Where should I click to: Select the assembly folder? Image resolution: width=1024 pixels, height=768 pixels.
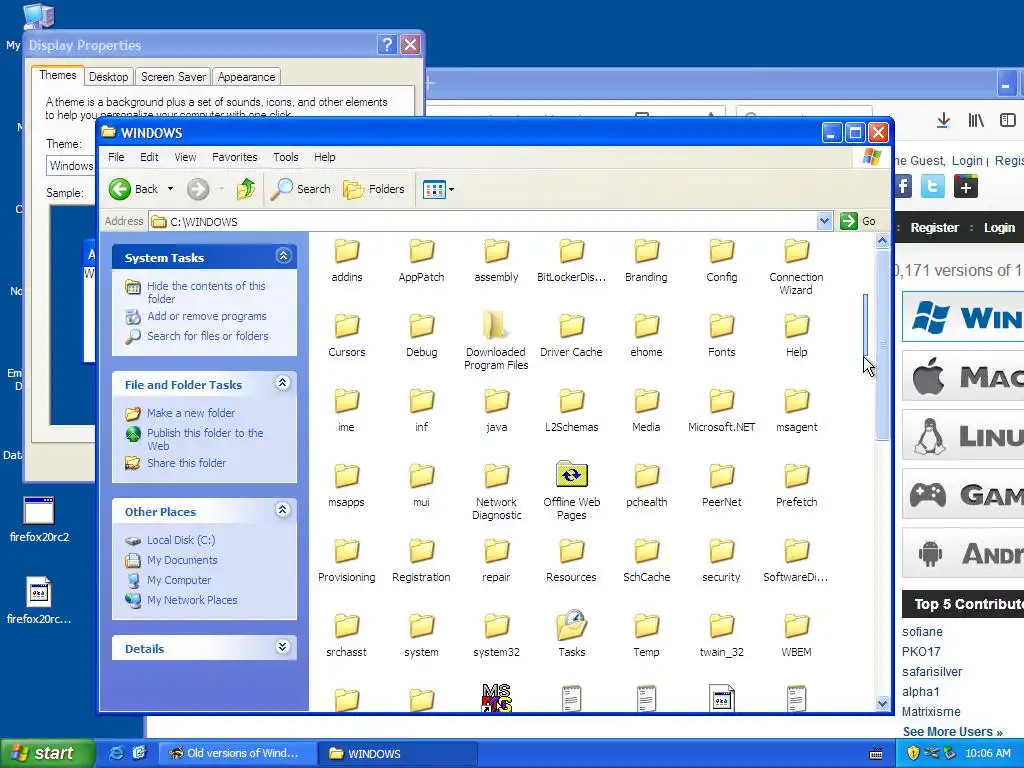click(496, 261)
